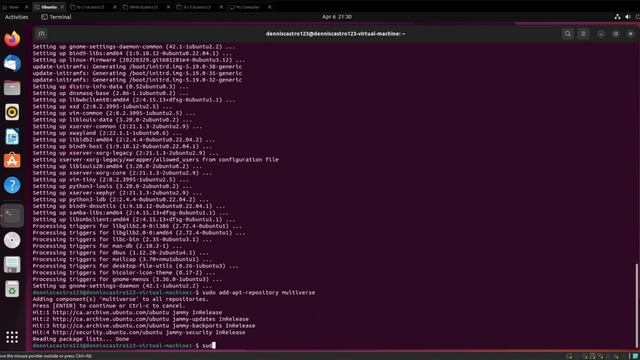Click the 'Setting up linux-firmware' line
The width and height of the screenshot is (640, 360).
pos(139,60)
